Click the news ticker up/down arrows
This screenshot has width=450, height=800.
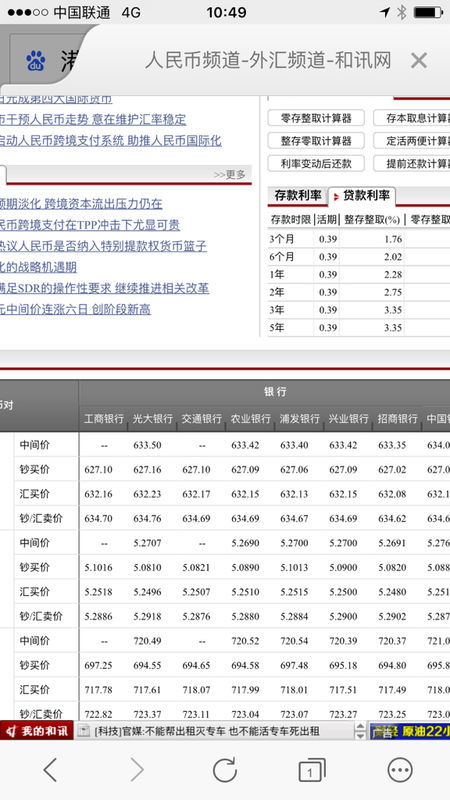pyautogui.click(x=360, y=731)
